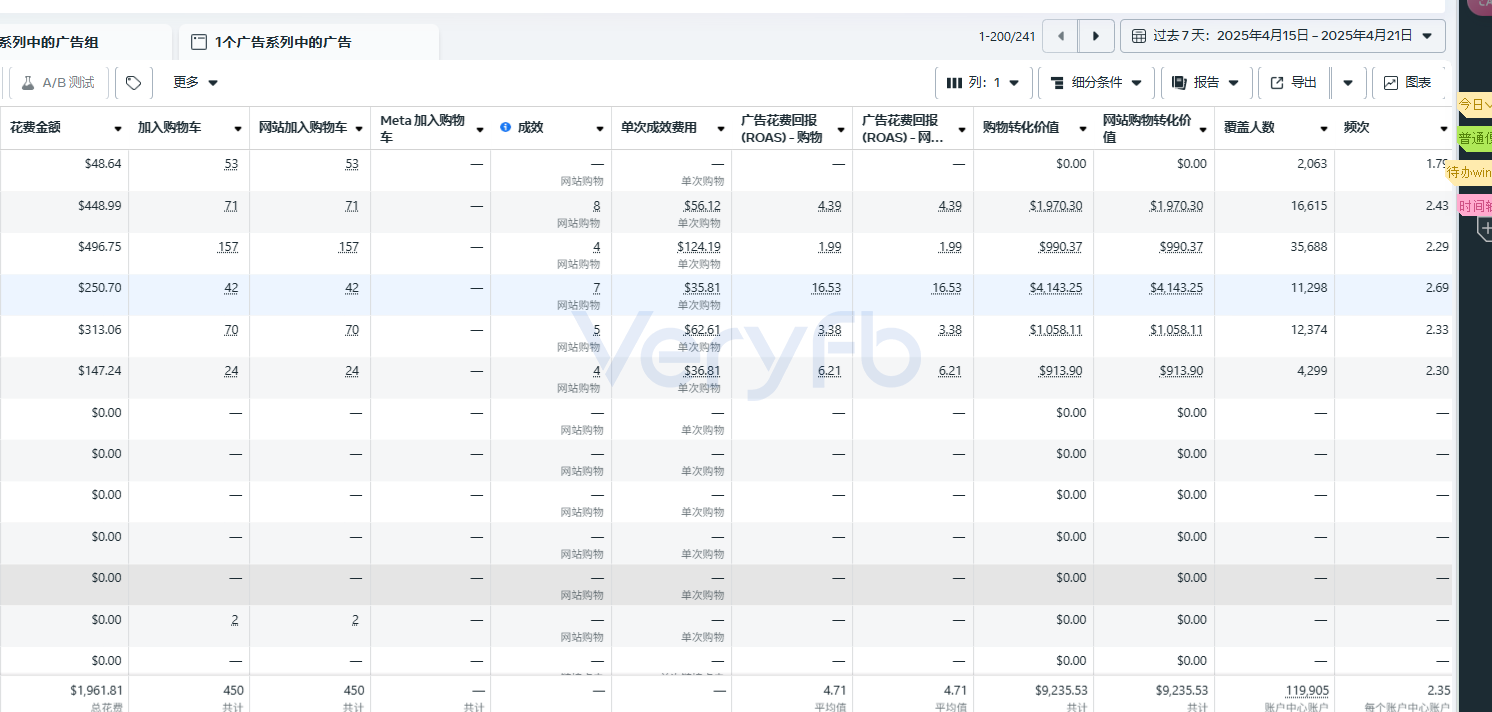Image resolution: width=1492 pixels, height=712 pixels.
Task: Open cost per result link $36.81
Action: (702, 371)
